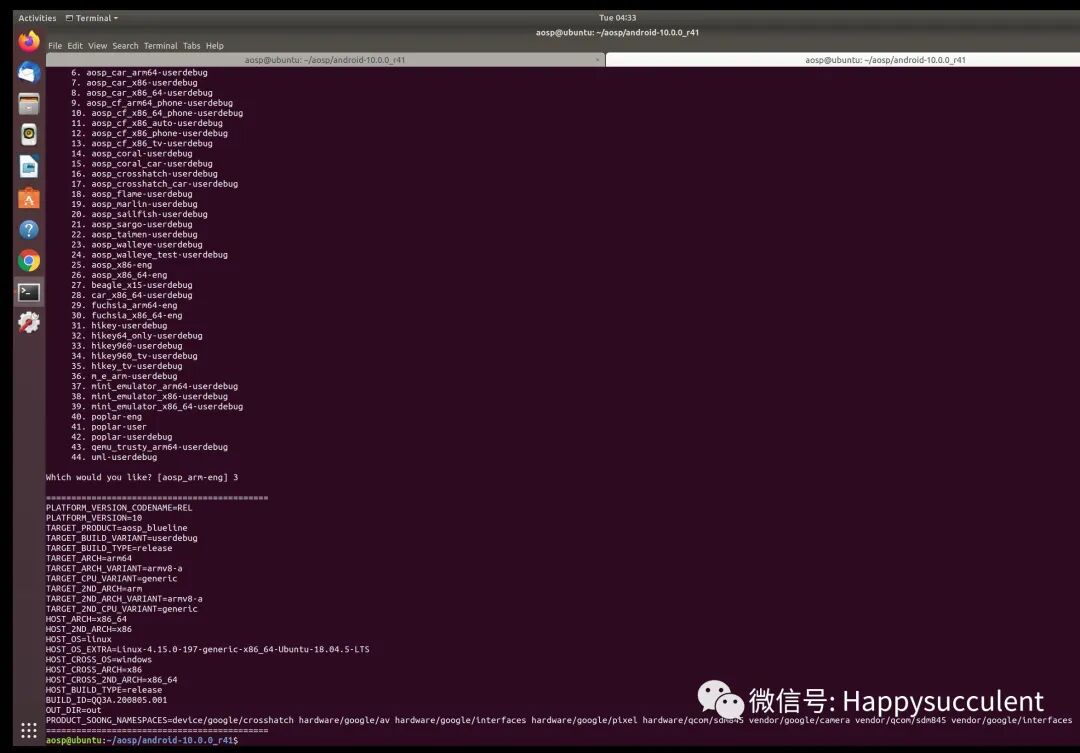The image size is (1080, 753).
Task: Open Firefox from the dock
Action: click(29, 41)
